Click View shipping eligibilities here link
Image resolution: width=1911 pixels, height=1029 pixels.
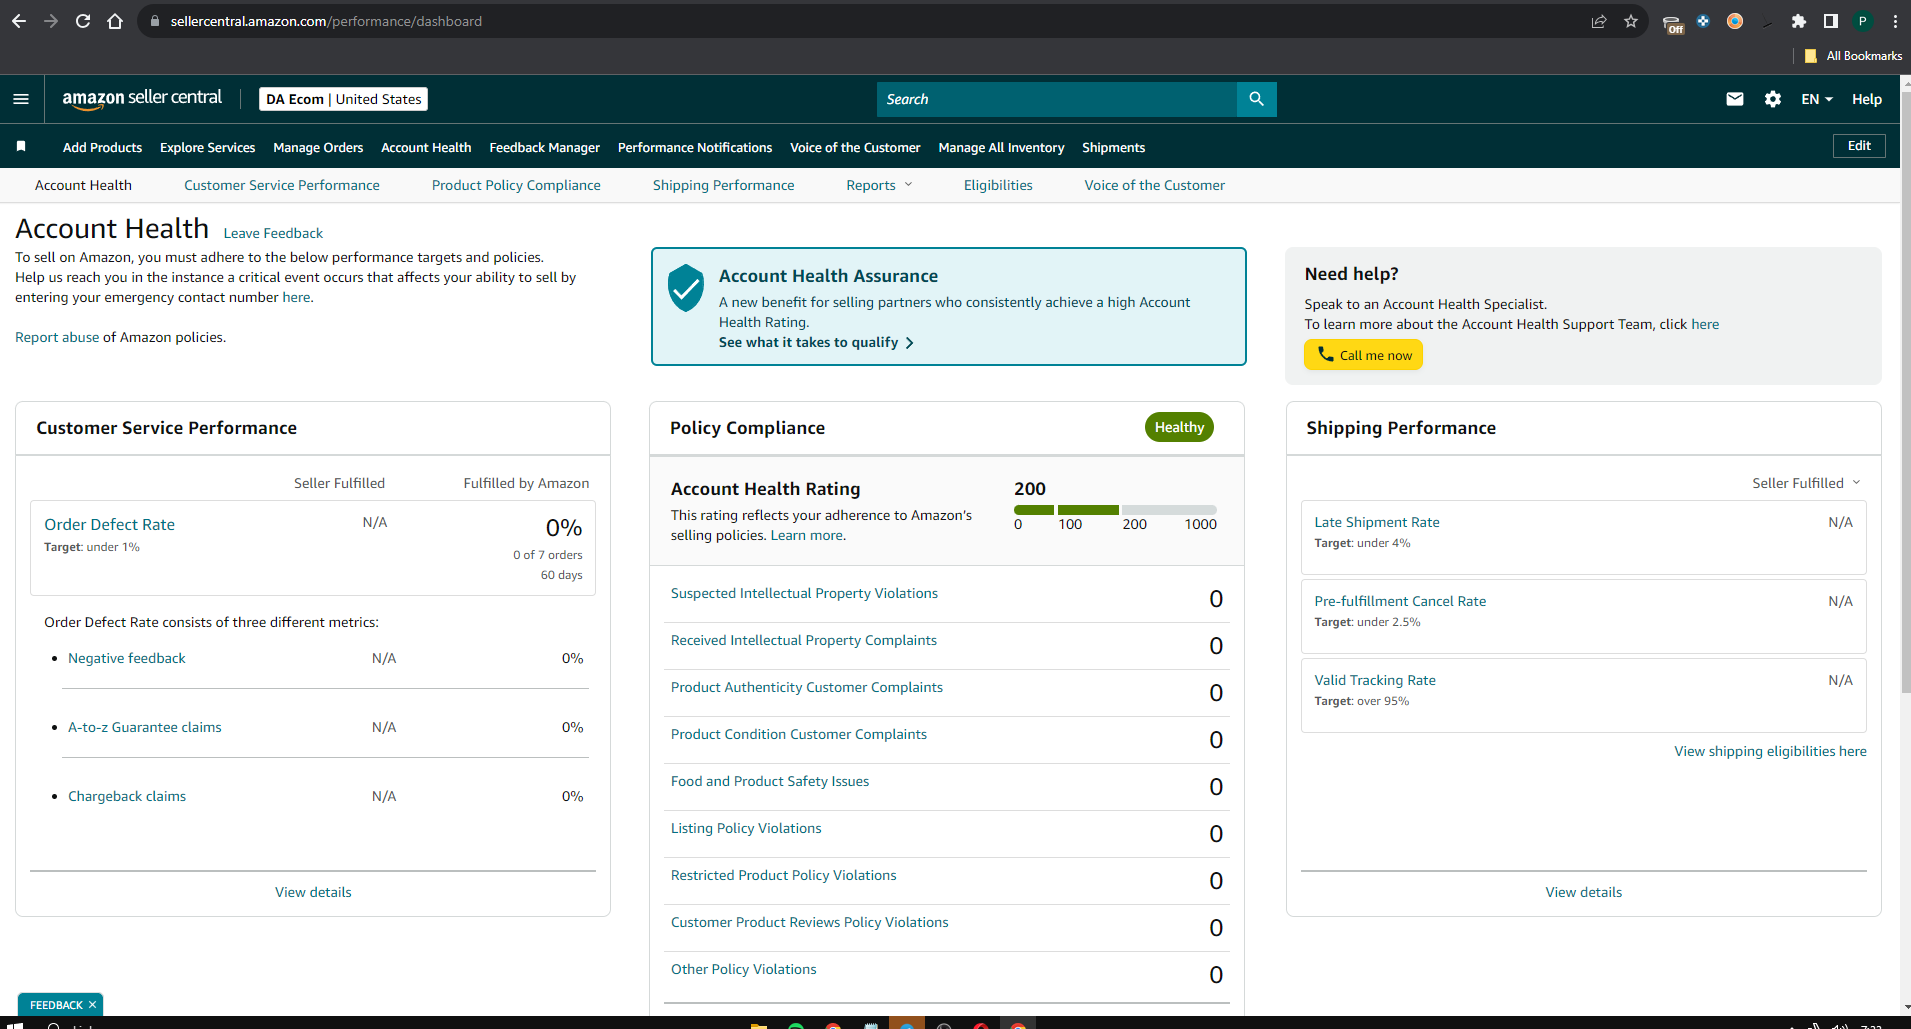coord(1770,751)
